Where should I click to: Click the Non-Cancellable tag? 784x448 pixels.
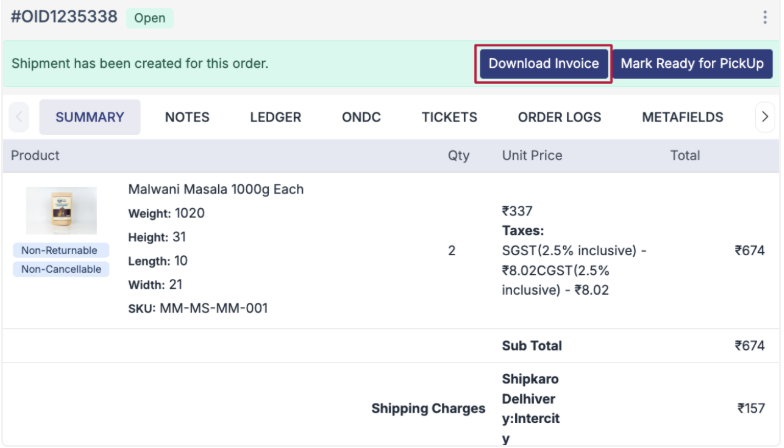click(x=61, y=269)
